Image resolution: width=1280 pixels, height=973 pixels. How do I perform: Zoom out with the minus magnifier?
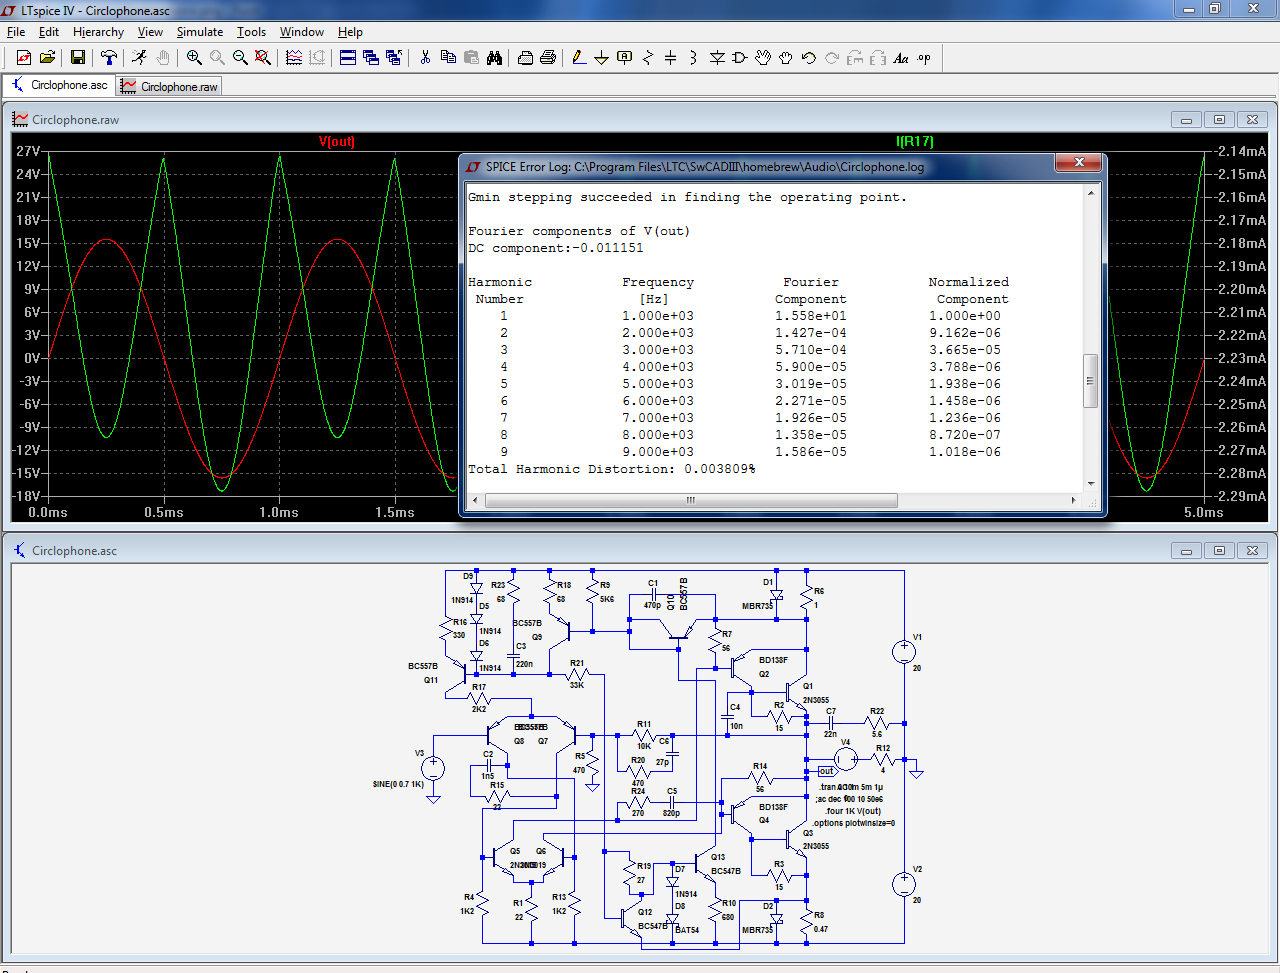click(x=240, y=58)
